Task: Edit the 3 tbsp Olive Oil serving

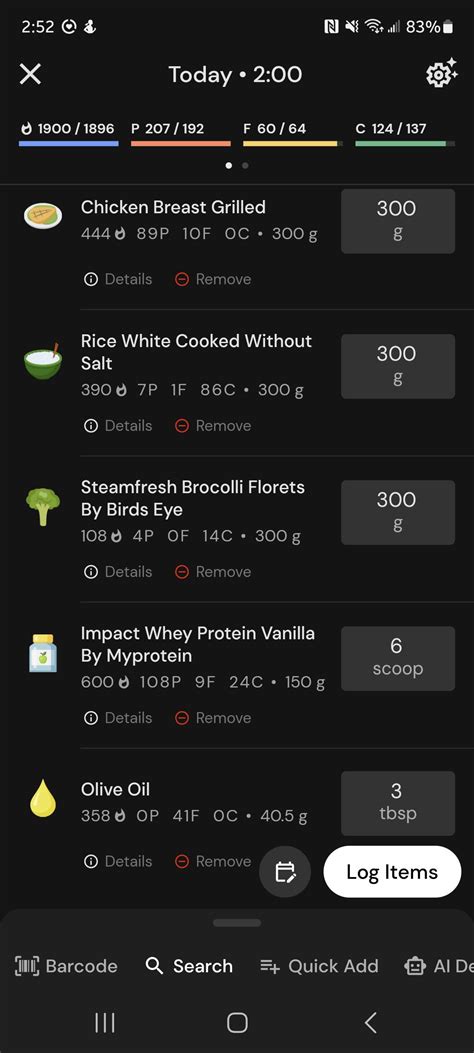Action: click(397, 803)
